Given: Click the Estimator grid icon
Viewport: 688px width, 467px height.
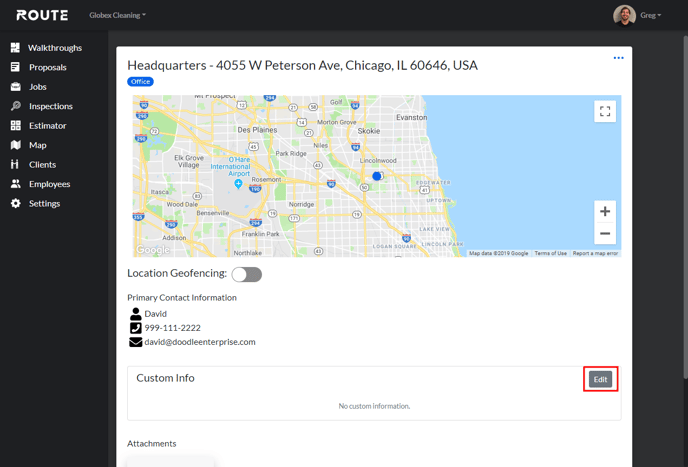Looking at the screenshot, I should coord(15,126).
